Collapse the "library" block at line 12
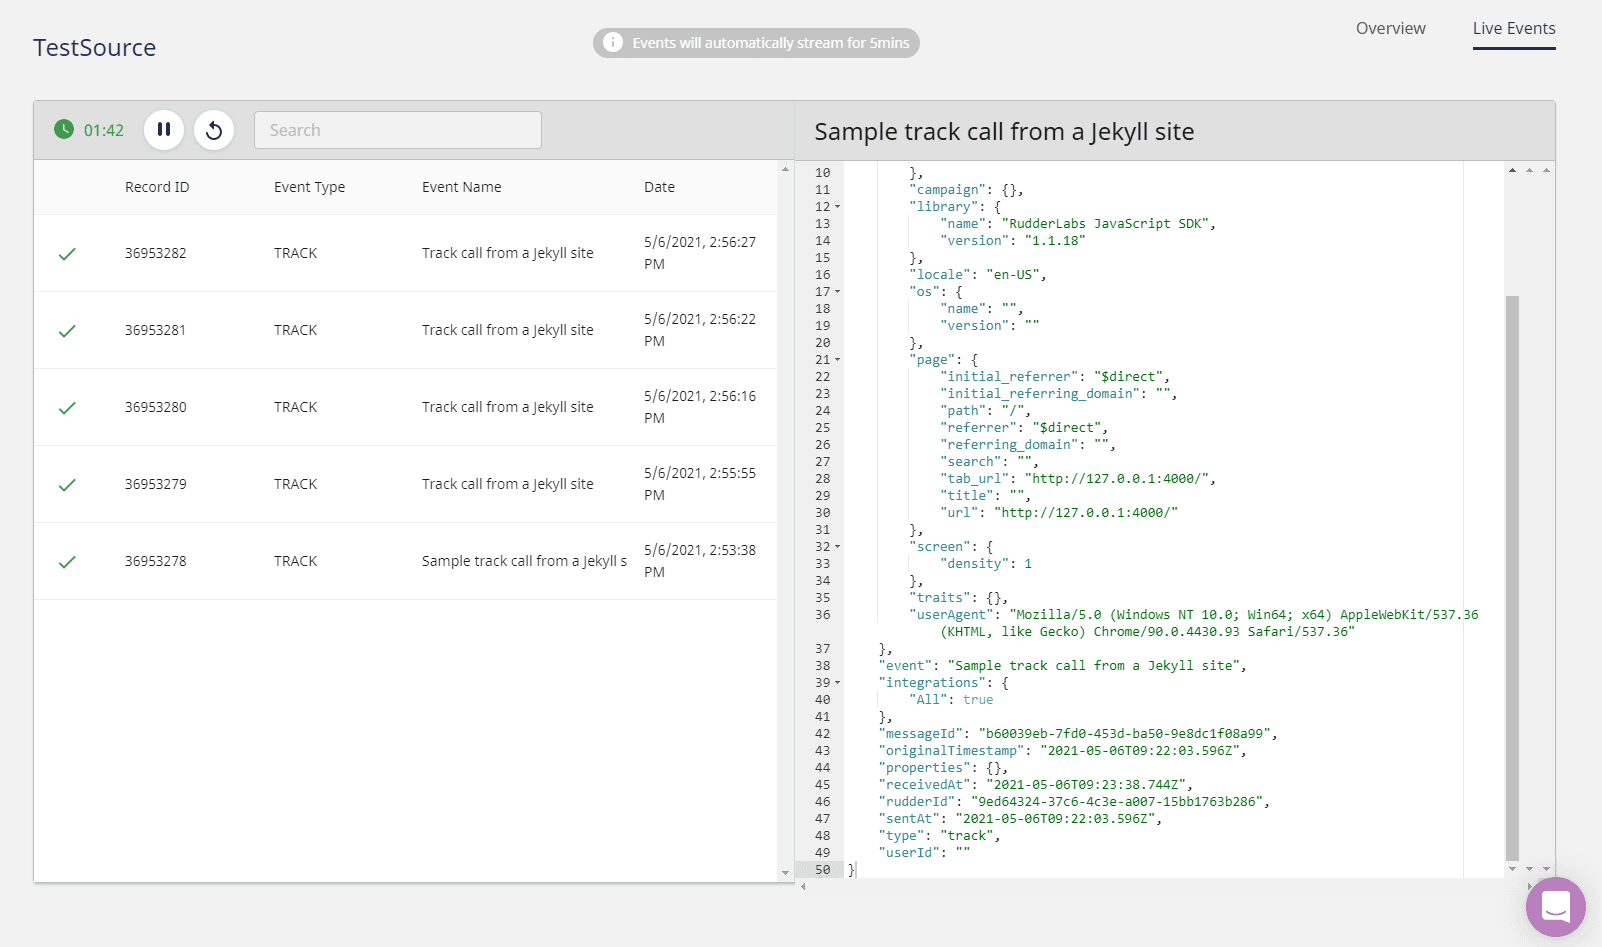The width and height of the screenshot is (1602, 947). tap(838, 207)
